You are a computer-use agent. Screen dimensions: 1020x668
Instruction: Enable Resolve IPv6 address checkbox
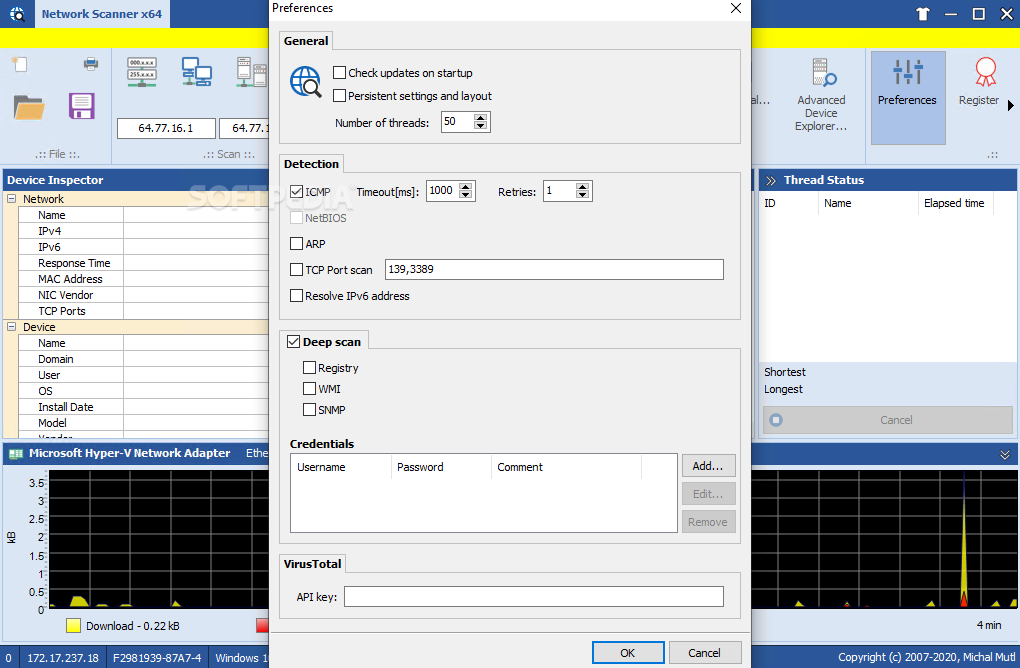coord(296,296)
